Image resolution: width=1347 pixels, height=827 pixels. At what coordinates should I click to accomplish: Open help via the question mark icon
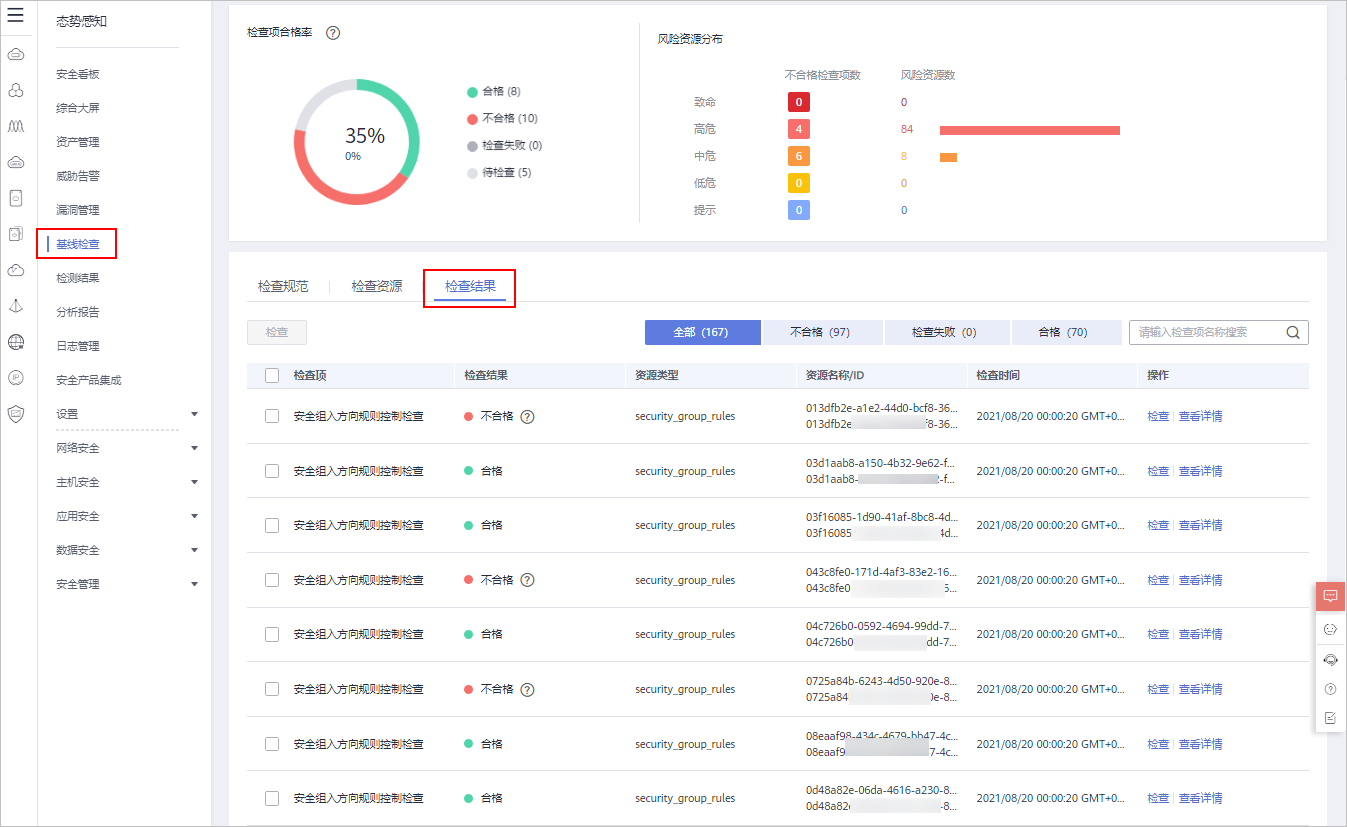[x=1330, y=688]
